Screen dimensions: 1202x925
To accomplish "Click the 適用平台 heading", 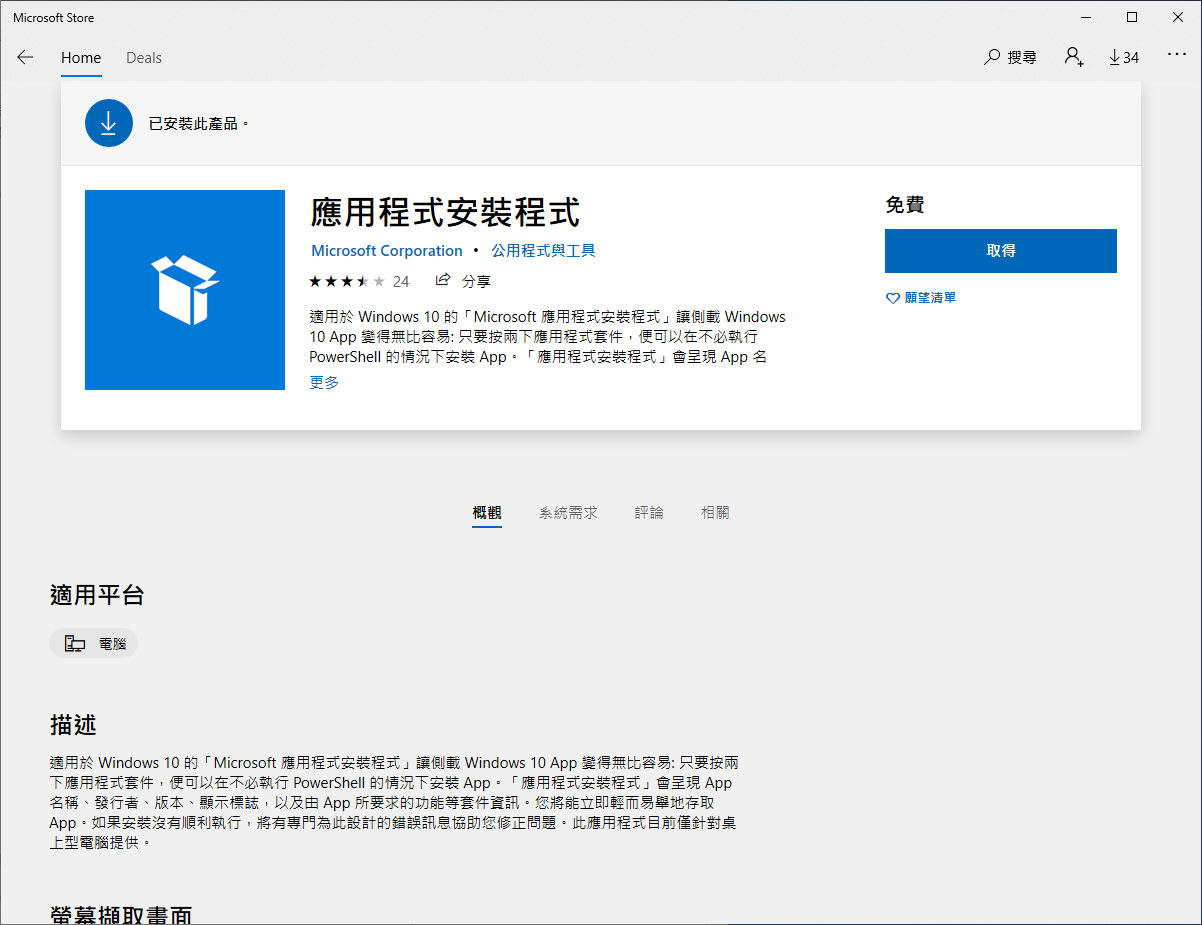I will (97, 596).
